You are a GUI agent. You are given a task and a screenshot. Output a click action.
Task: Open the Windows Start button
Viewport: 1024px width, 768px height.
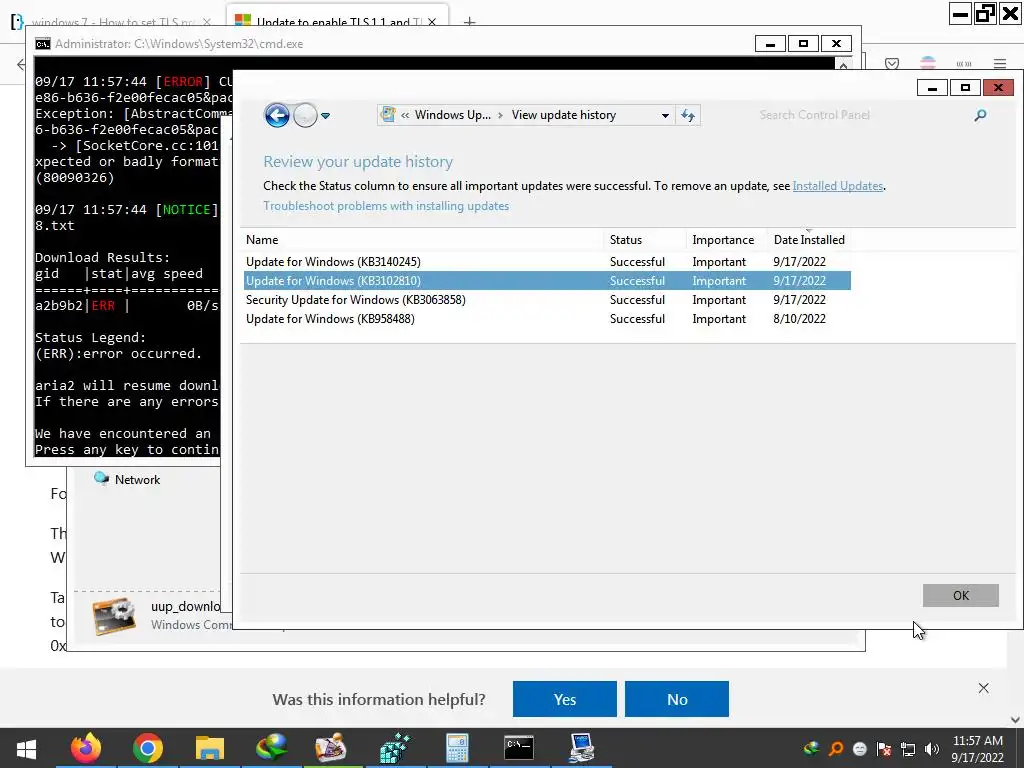click(26, 748)
